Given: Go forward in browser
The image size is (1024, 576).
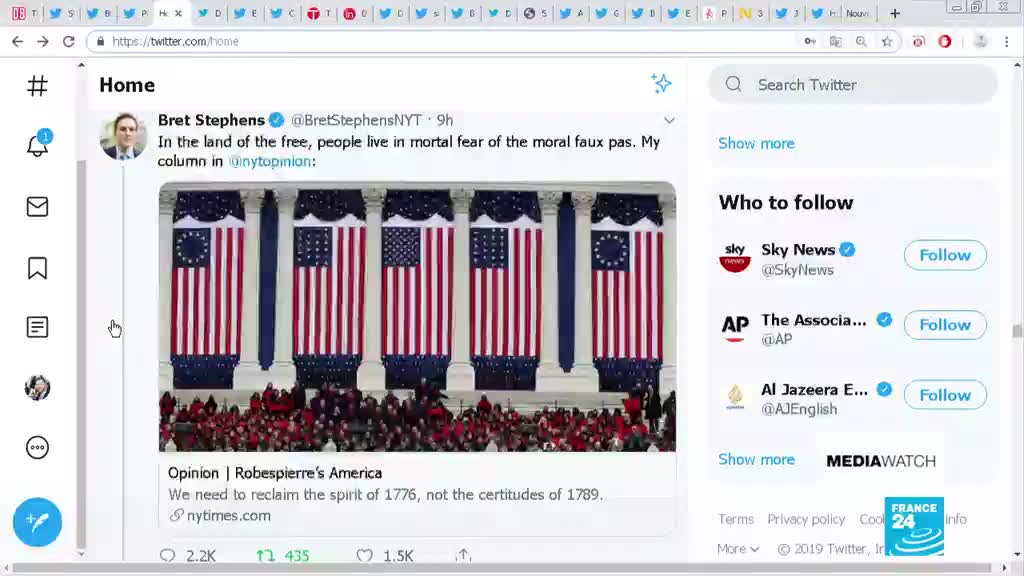Looking at the screenshot, I should [x=42, y=41].
